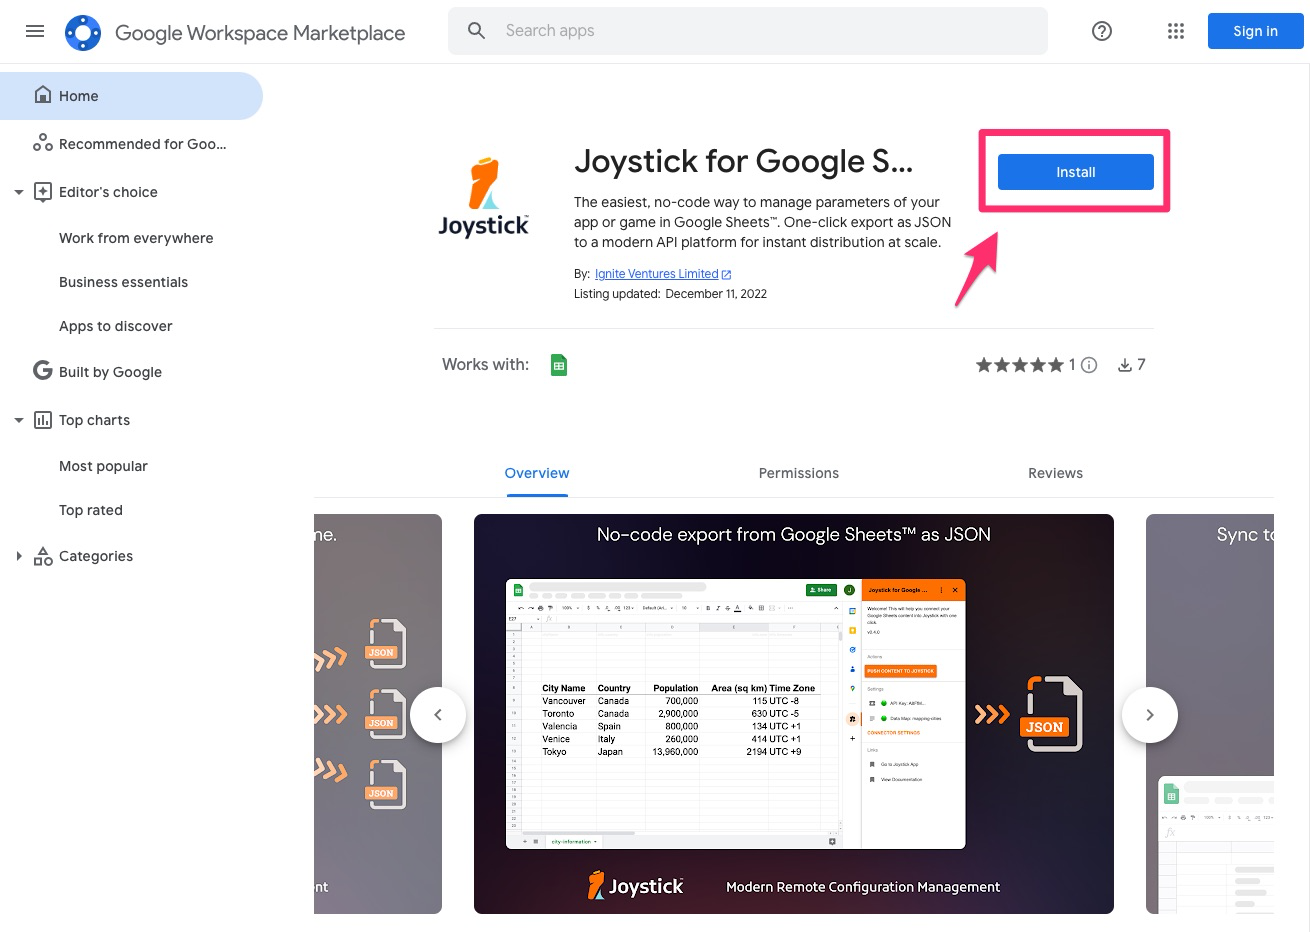Click the download count icon
Image resolution: width=1310 pixels, height=932 pixels.
pyautogui.click(x=1125, y=365)
